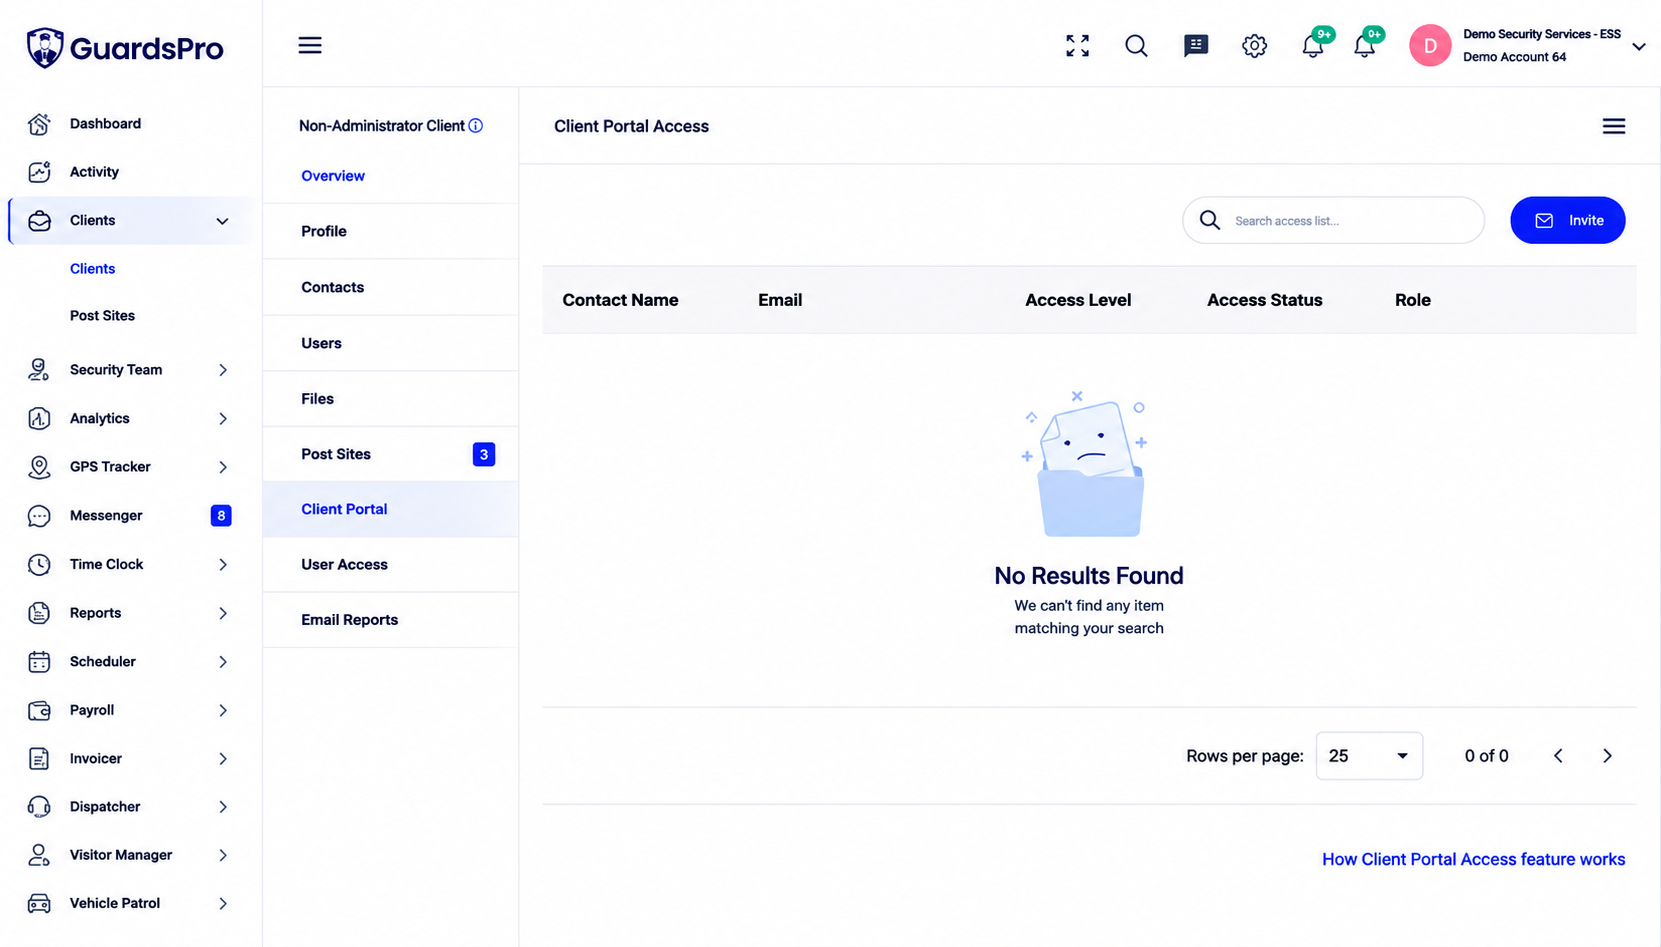Go to the previous page arrow

pyautogui.click(x=1558, y=756)
